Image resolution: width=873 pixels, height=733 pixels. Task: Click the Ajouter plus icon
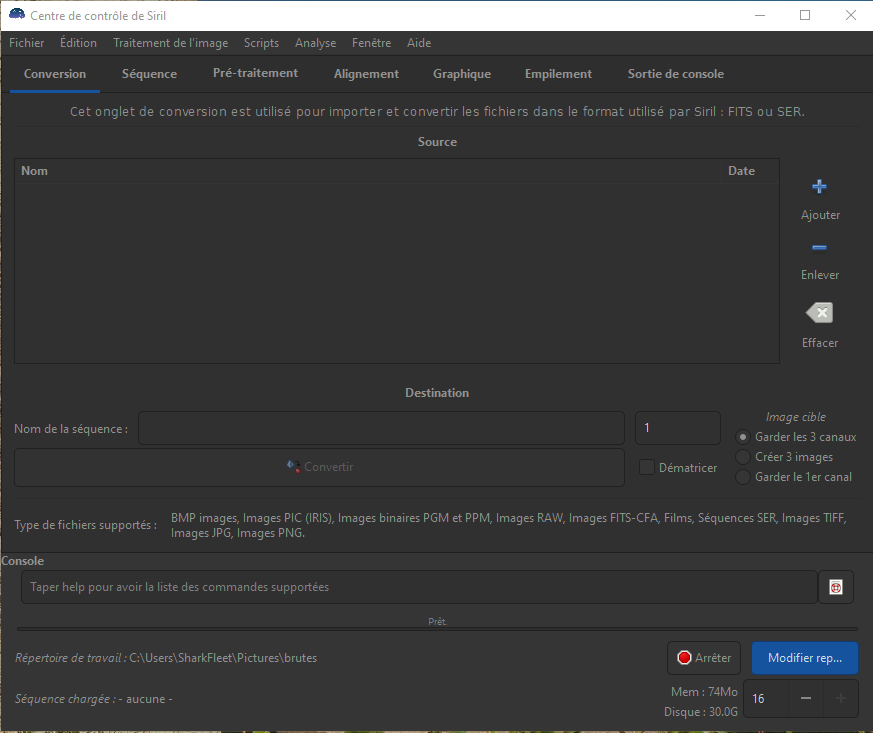tap(819, 187)
